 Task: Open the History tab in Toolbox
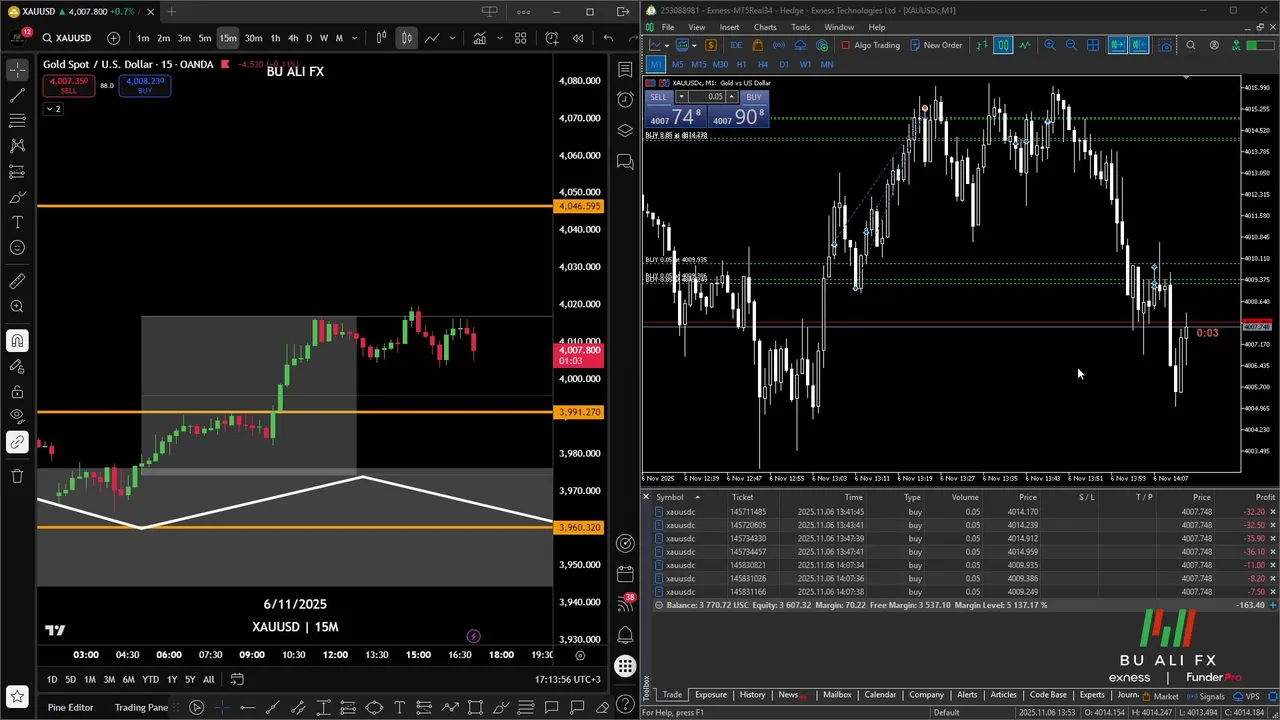752,695
